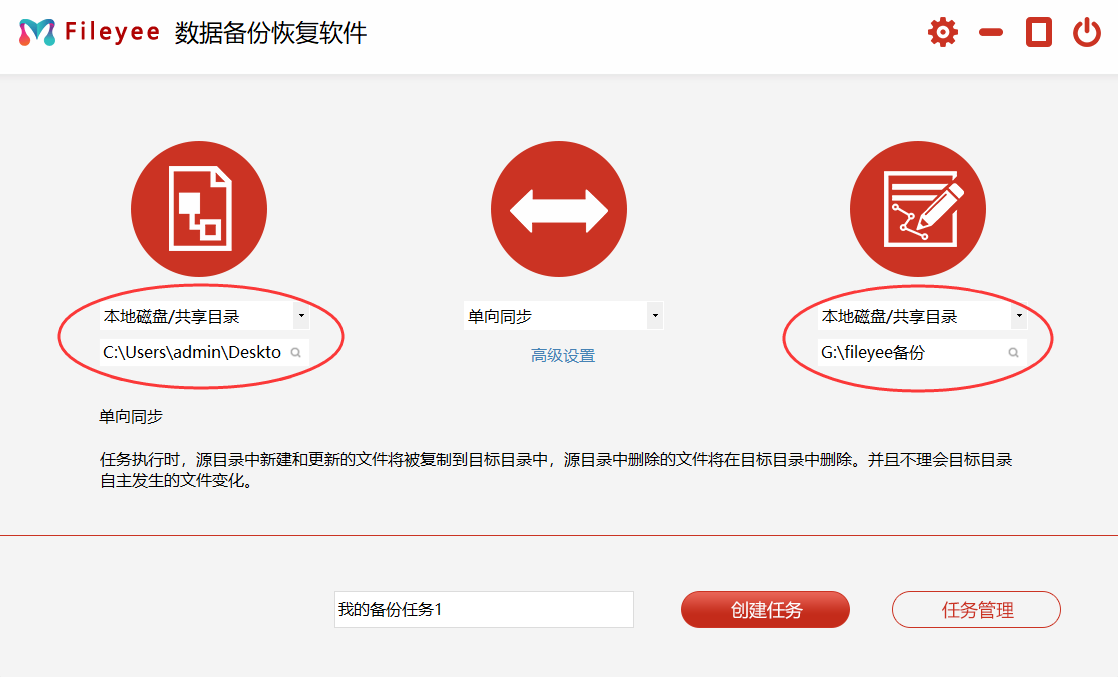Click the 数据备份恢复软件 title text

point(271,33)
